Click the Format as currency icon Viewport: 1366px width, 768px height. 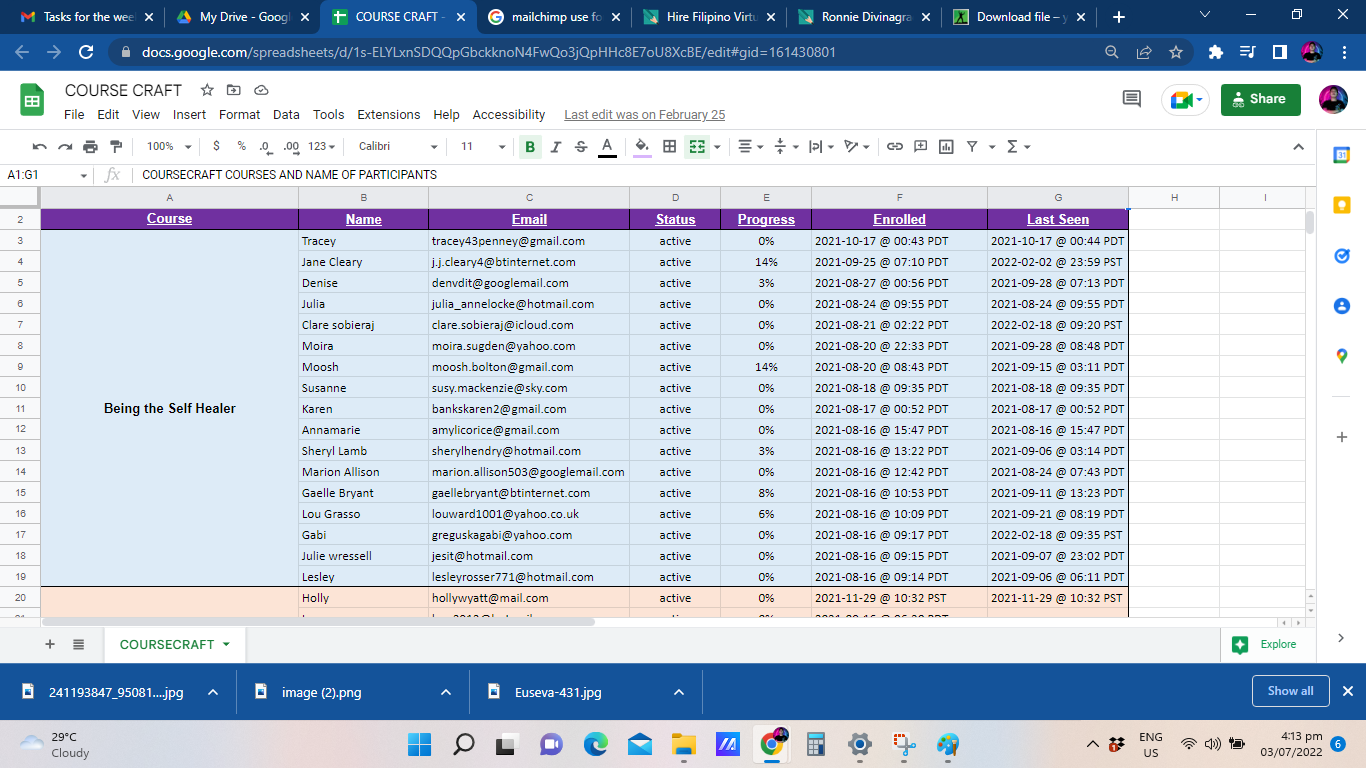click(x=217, y=146)
